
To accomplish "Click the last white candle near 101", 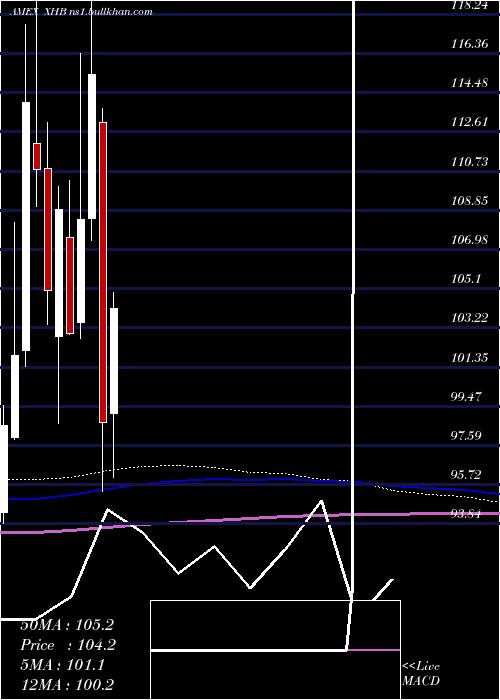I will pyautogui.click(x=114, y=361).
